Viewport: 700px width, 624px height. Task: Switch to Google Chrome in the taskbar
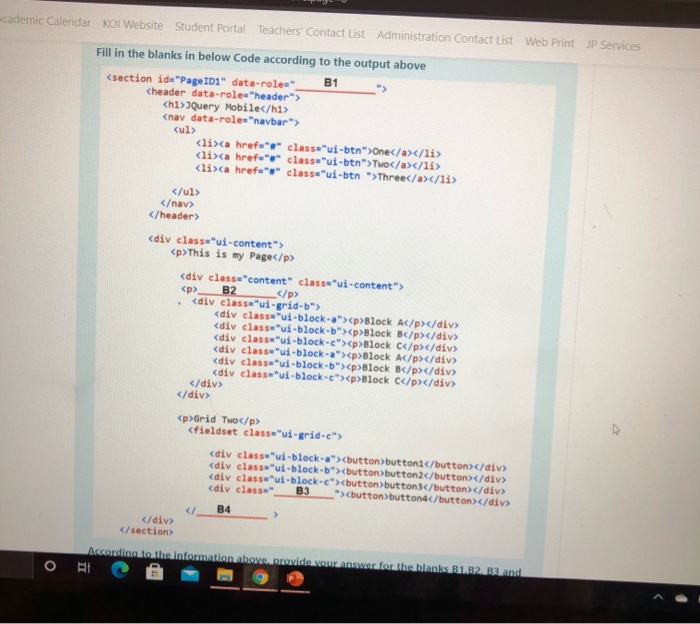(x=260, y=577)
